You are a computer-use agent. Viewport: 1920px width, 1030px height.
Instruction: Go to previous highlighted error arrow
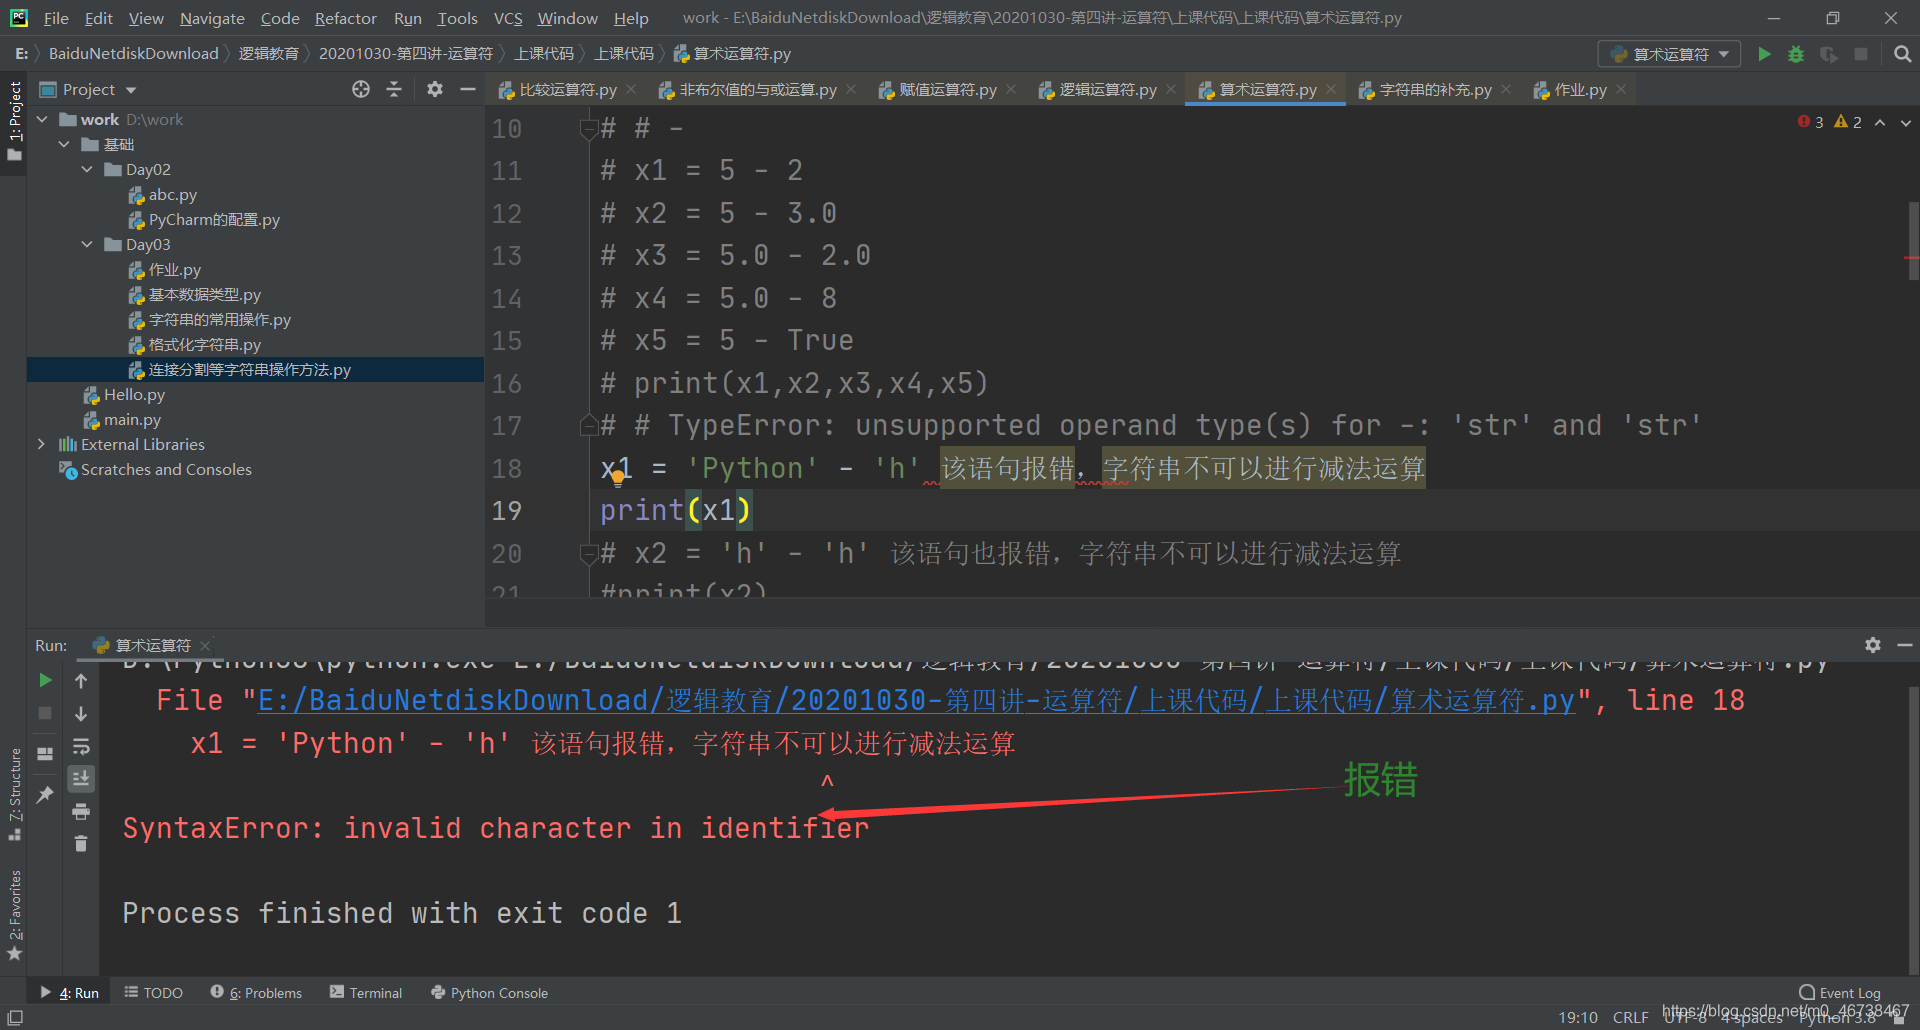tap(1880, 122)
